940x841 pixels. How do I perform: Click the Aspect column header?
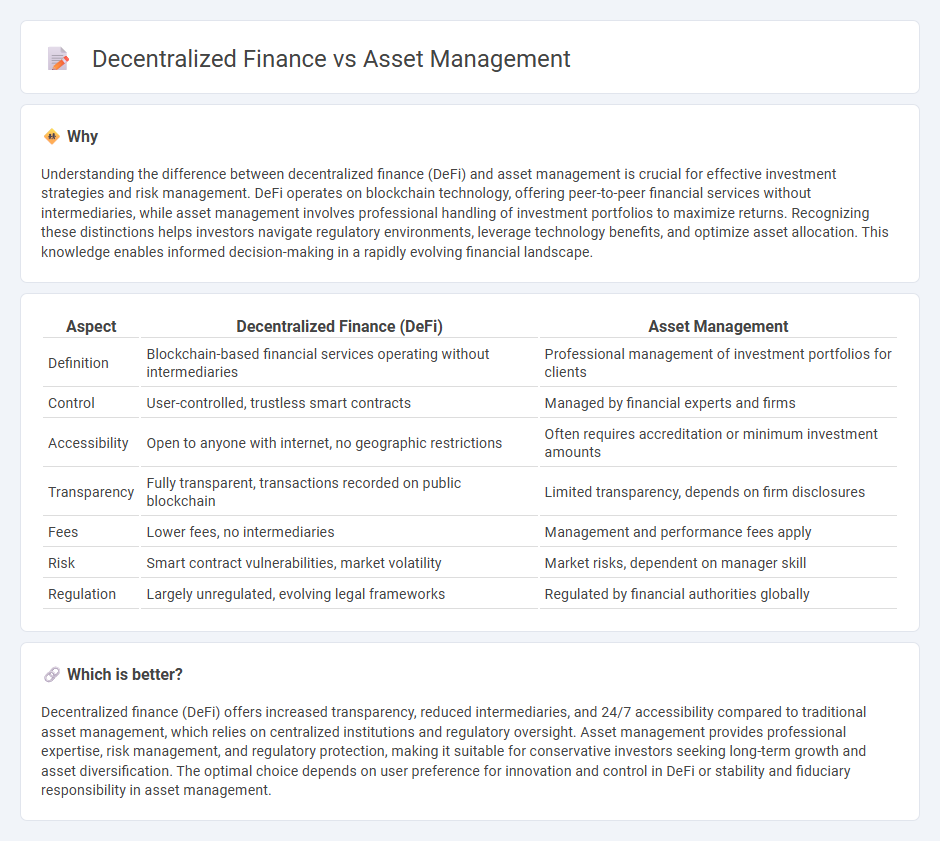[x=91, y=327]
